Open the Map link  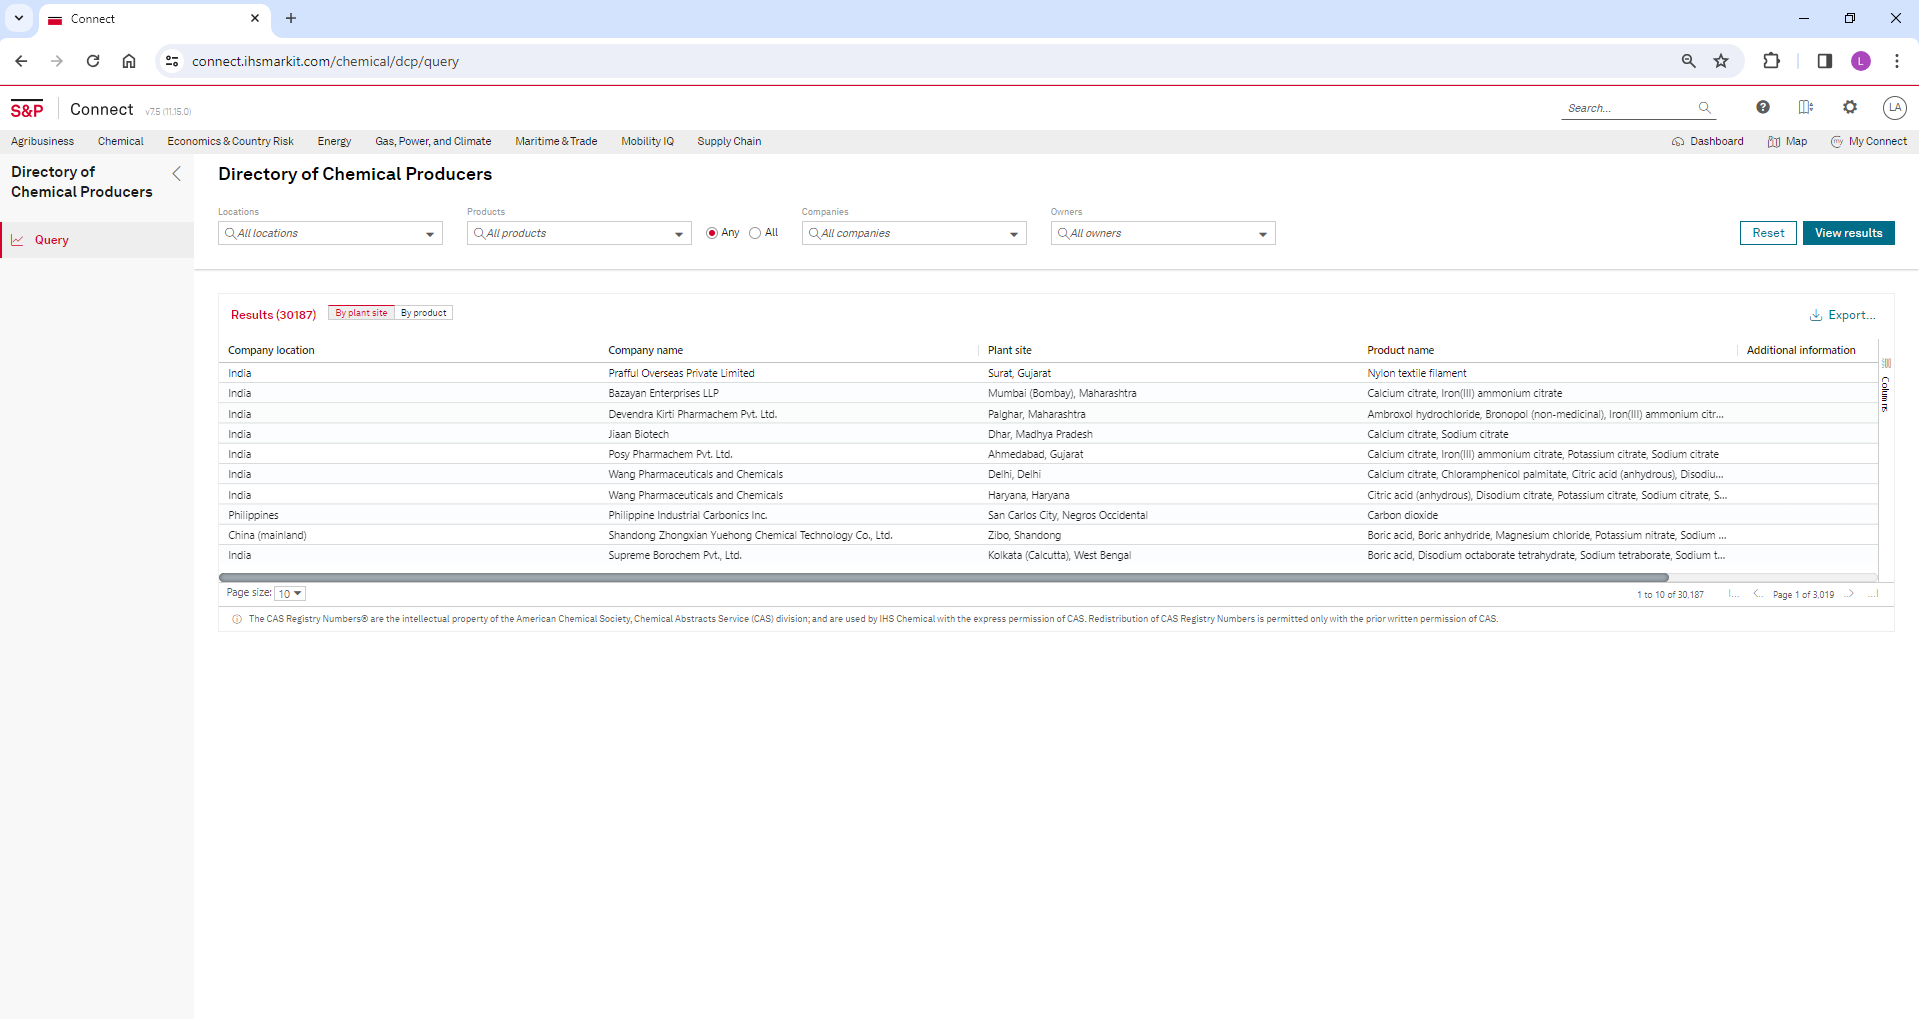(x=1787, y=142)
